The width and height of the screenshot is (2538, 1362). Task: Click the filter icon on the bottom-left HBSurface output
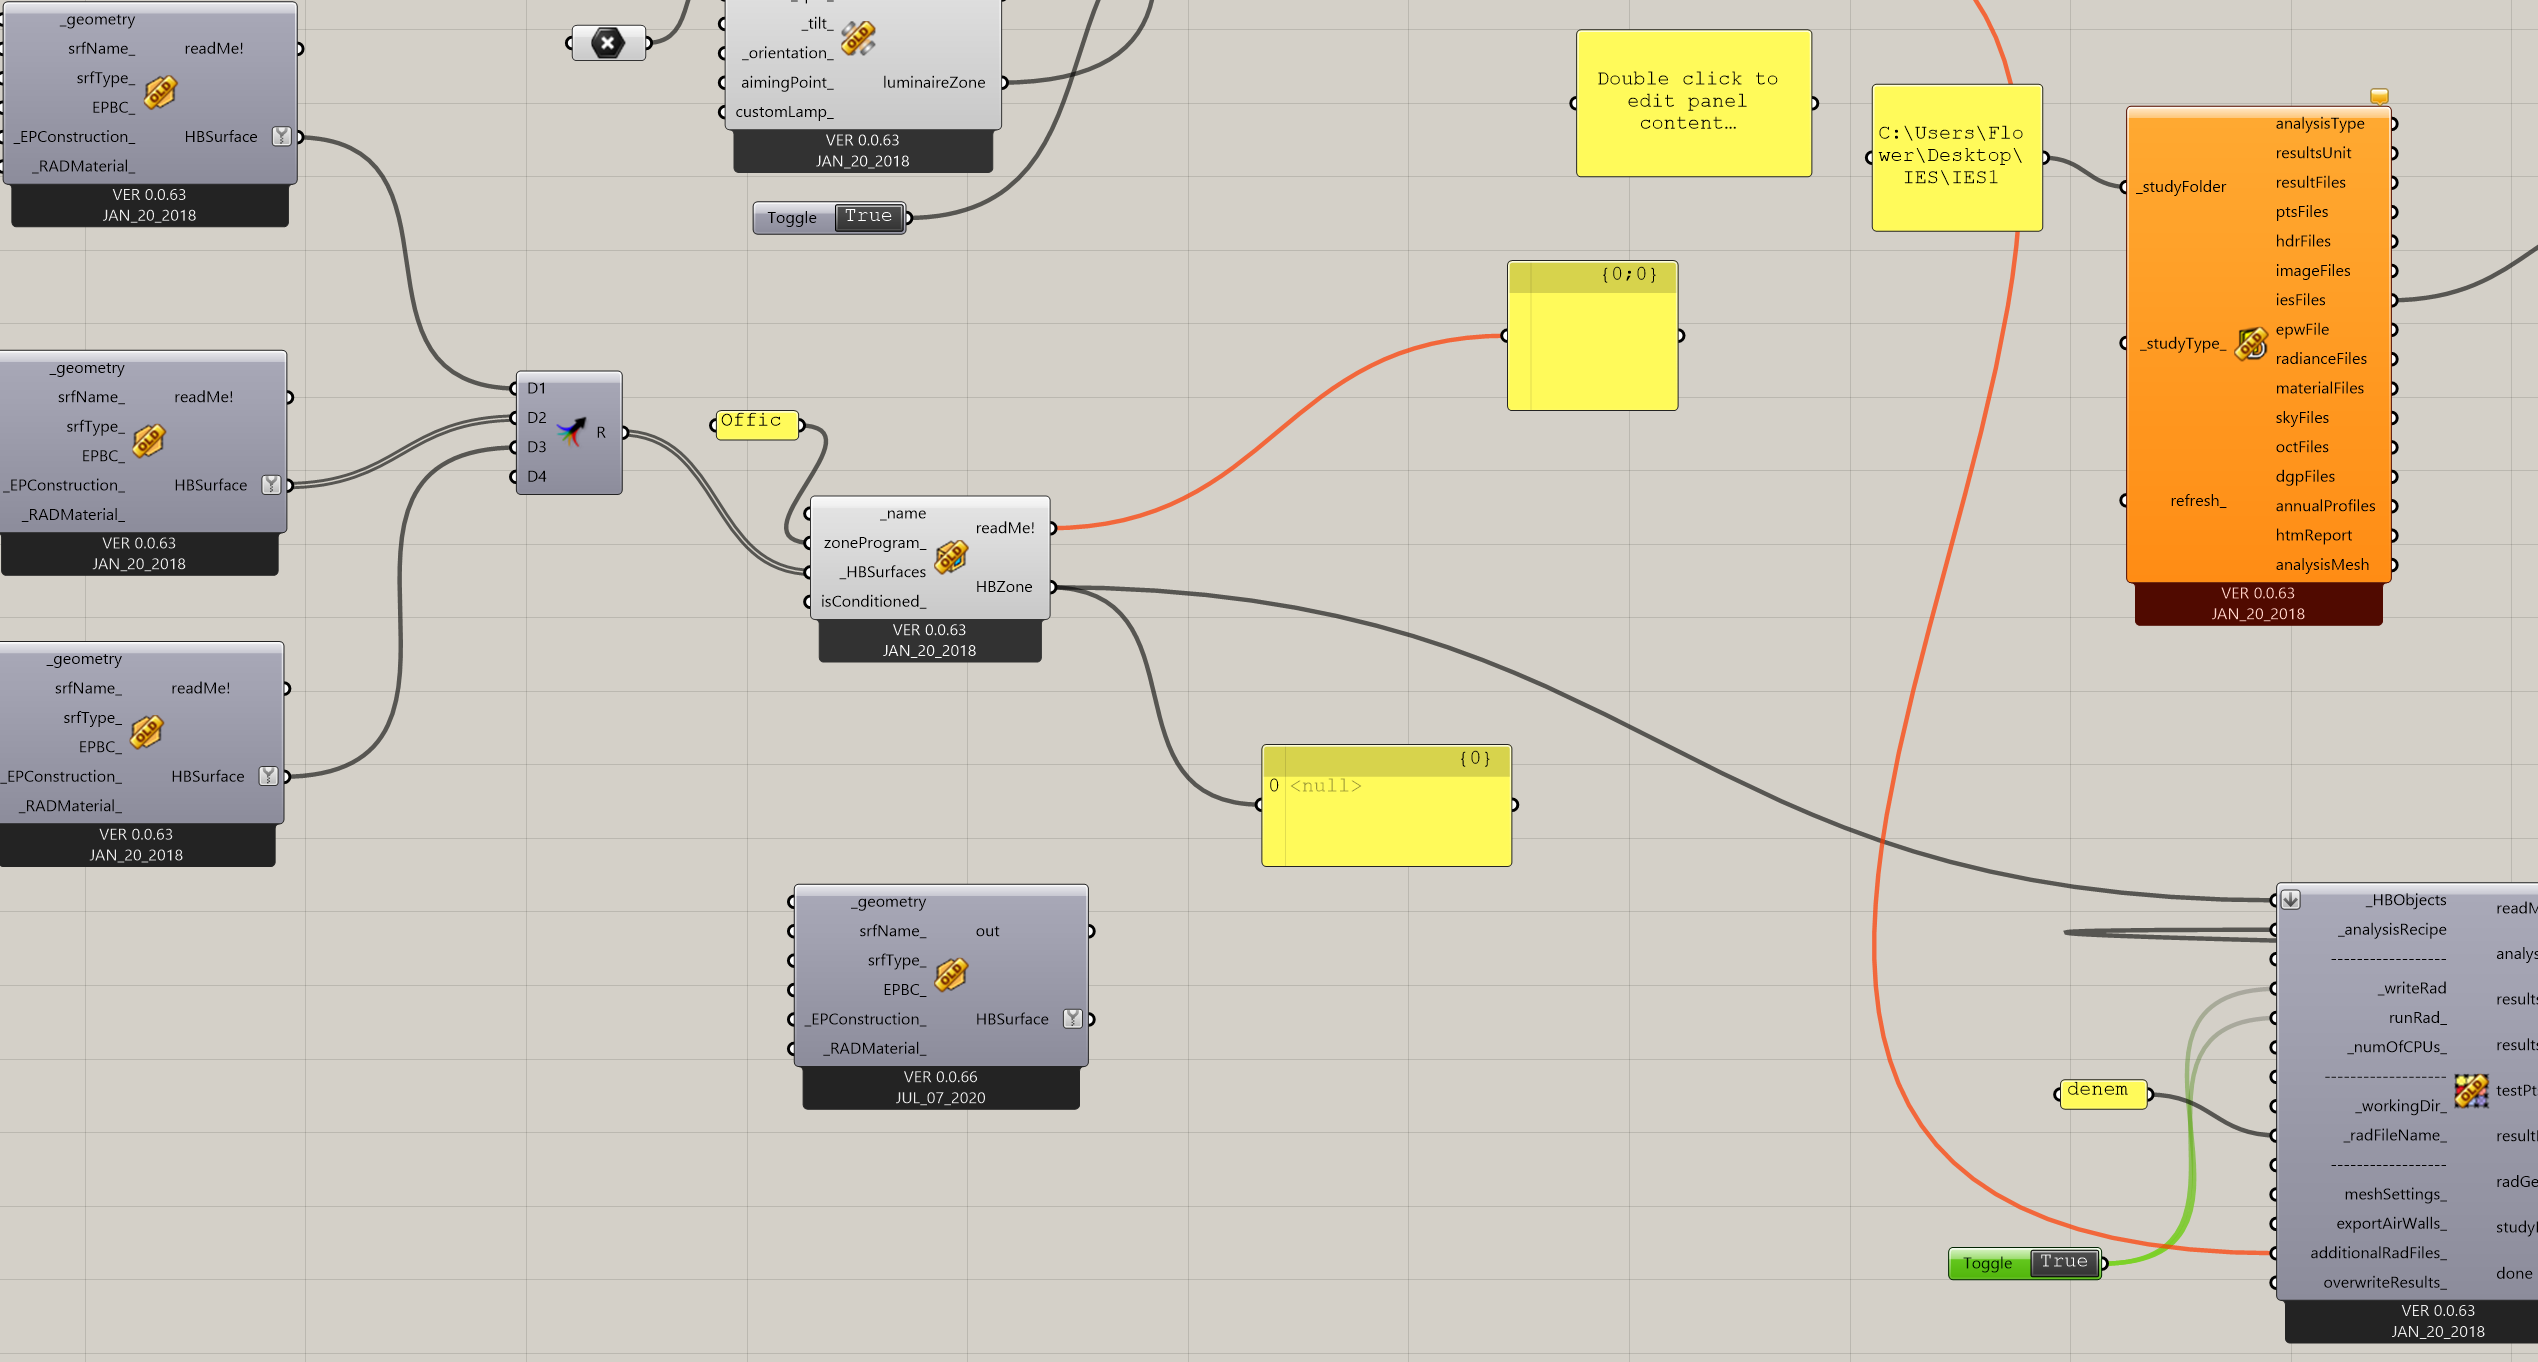[x=268, y=776]
